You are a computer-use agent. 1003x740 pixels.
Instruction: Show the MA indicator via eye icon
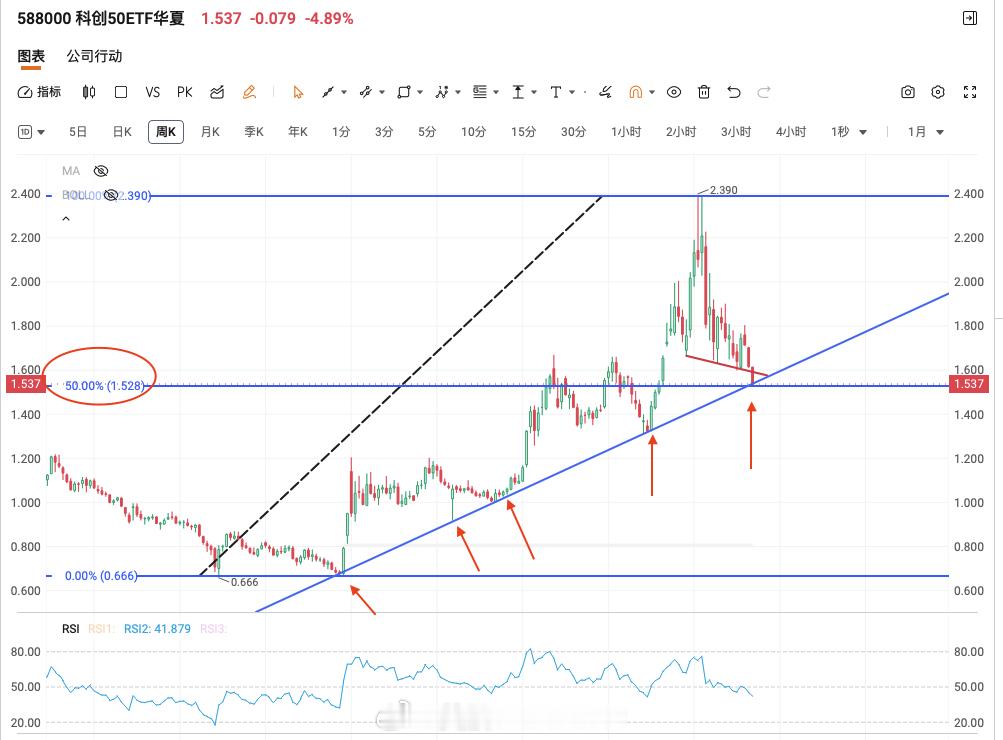101,171
